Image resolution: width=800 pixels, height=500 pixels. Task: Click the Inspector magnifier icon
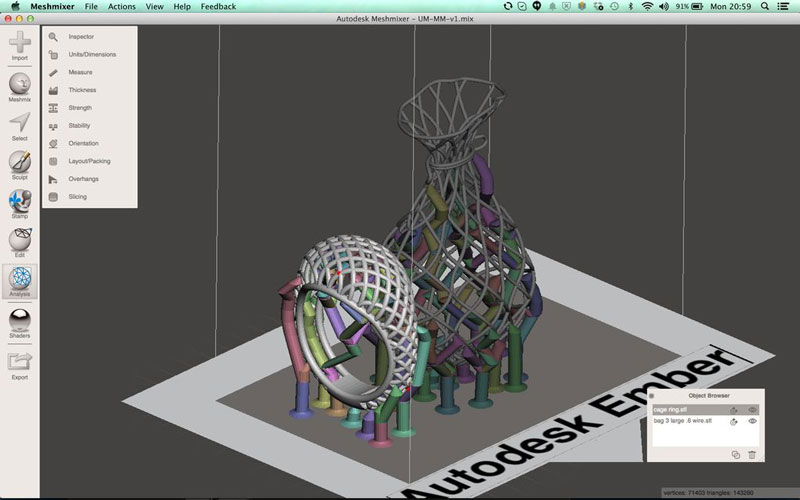[x=53, y=37]
